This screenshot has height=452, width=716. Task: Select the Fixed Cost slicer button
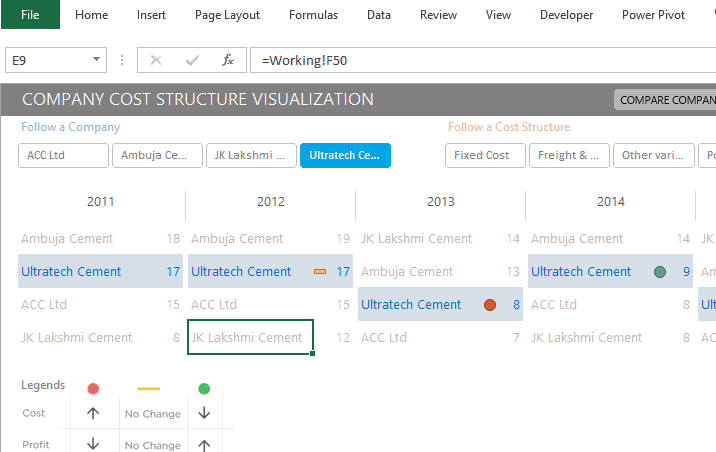tap(485, 155)
